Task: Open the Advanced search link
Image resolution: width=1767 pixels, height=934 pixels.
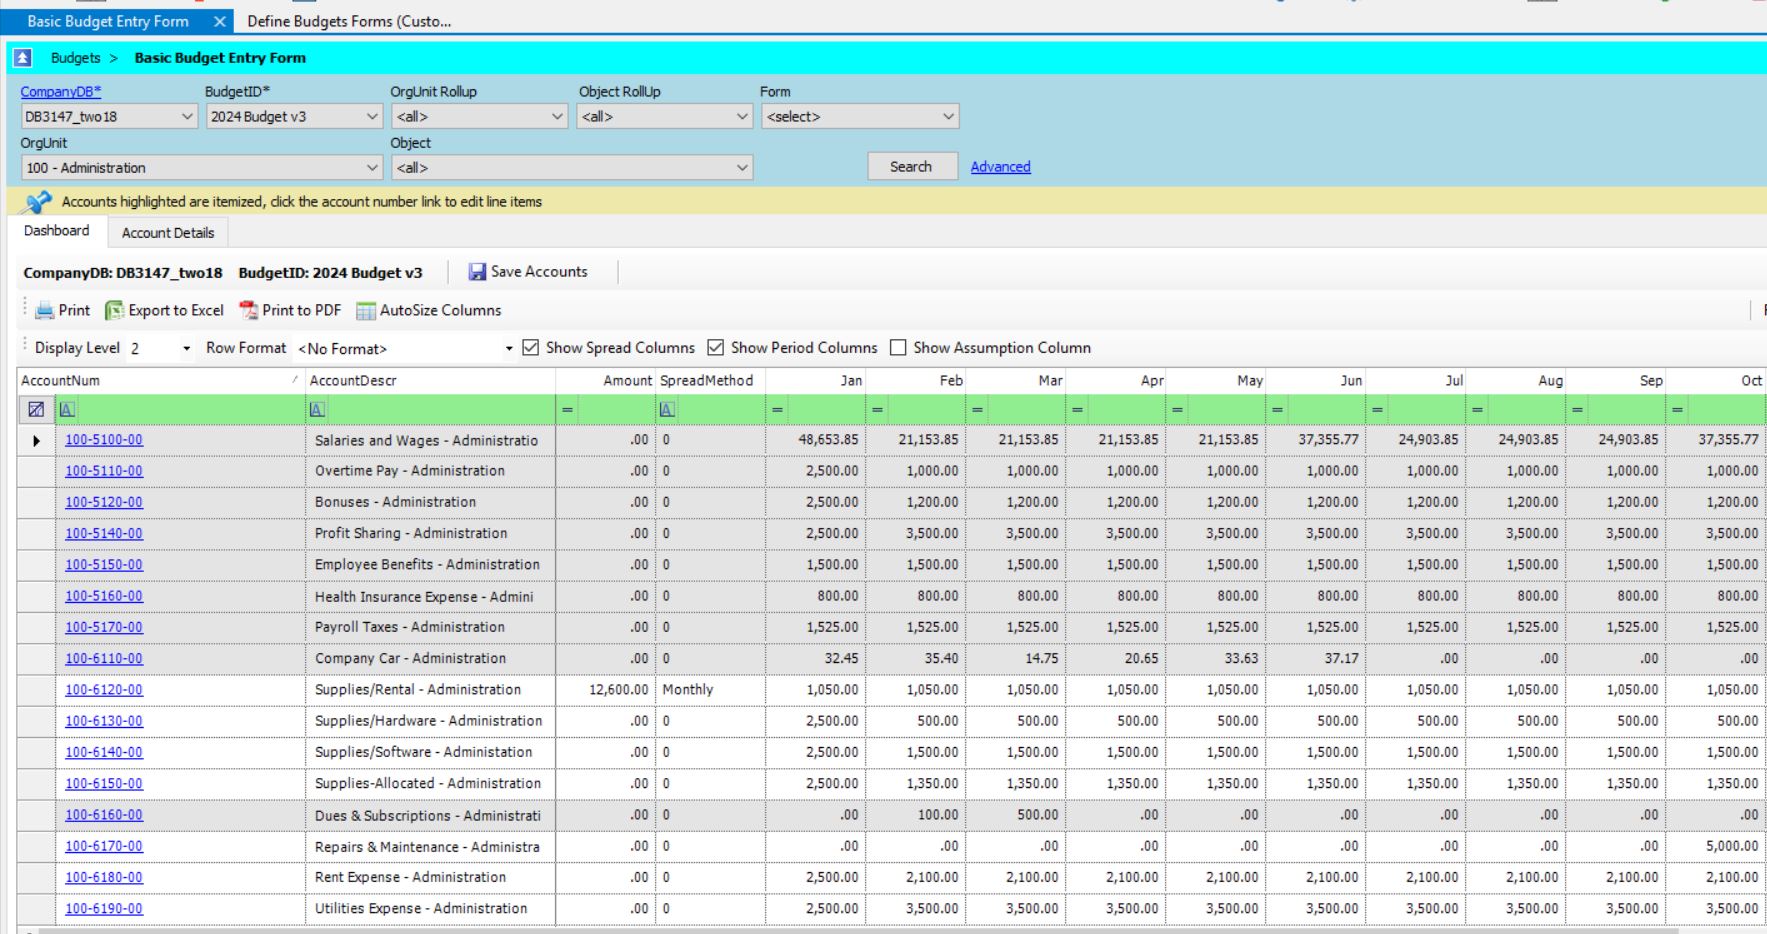Action: [x=1000, y=167]
